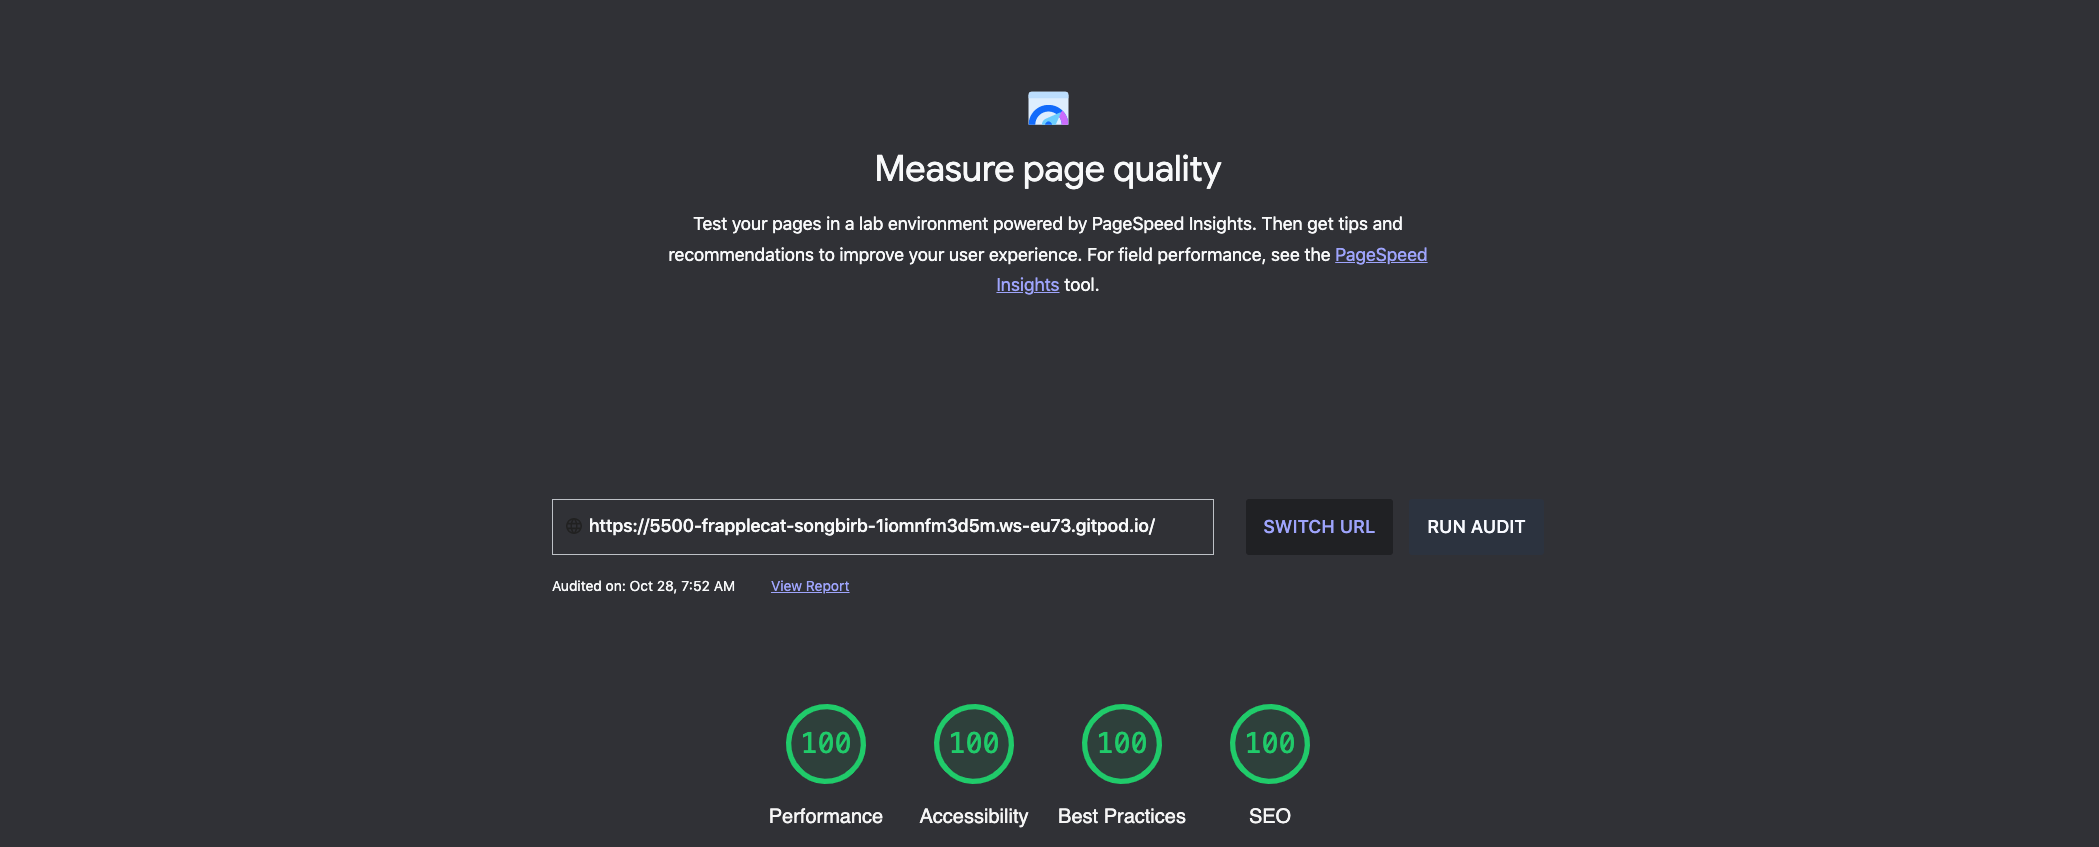This screenshot has height=847, width=2099.
Task: Click the 'Best Practices' label text
Action: pos(1122,816)
